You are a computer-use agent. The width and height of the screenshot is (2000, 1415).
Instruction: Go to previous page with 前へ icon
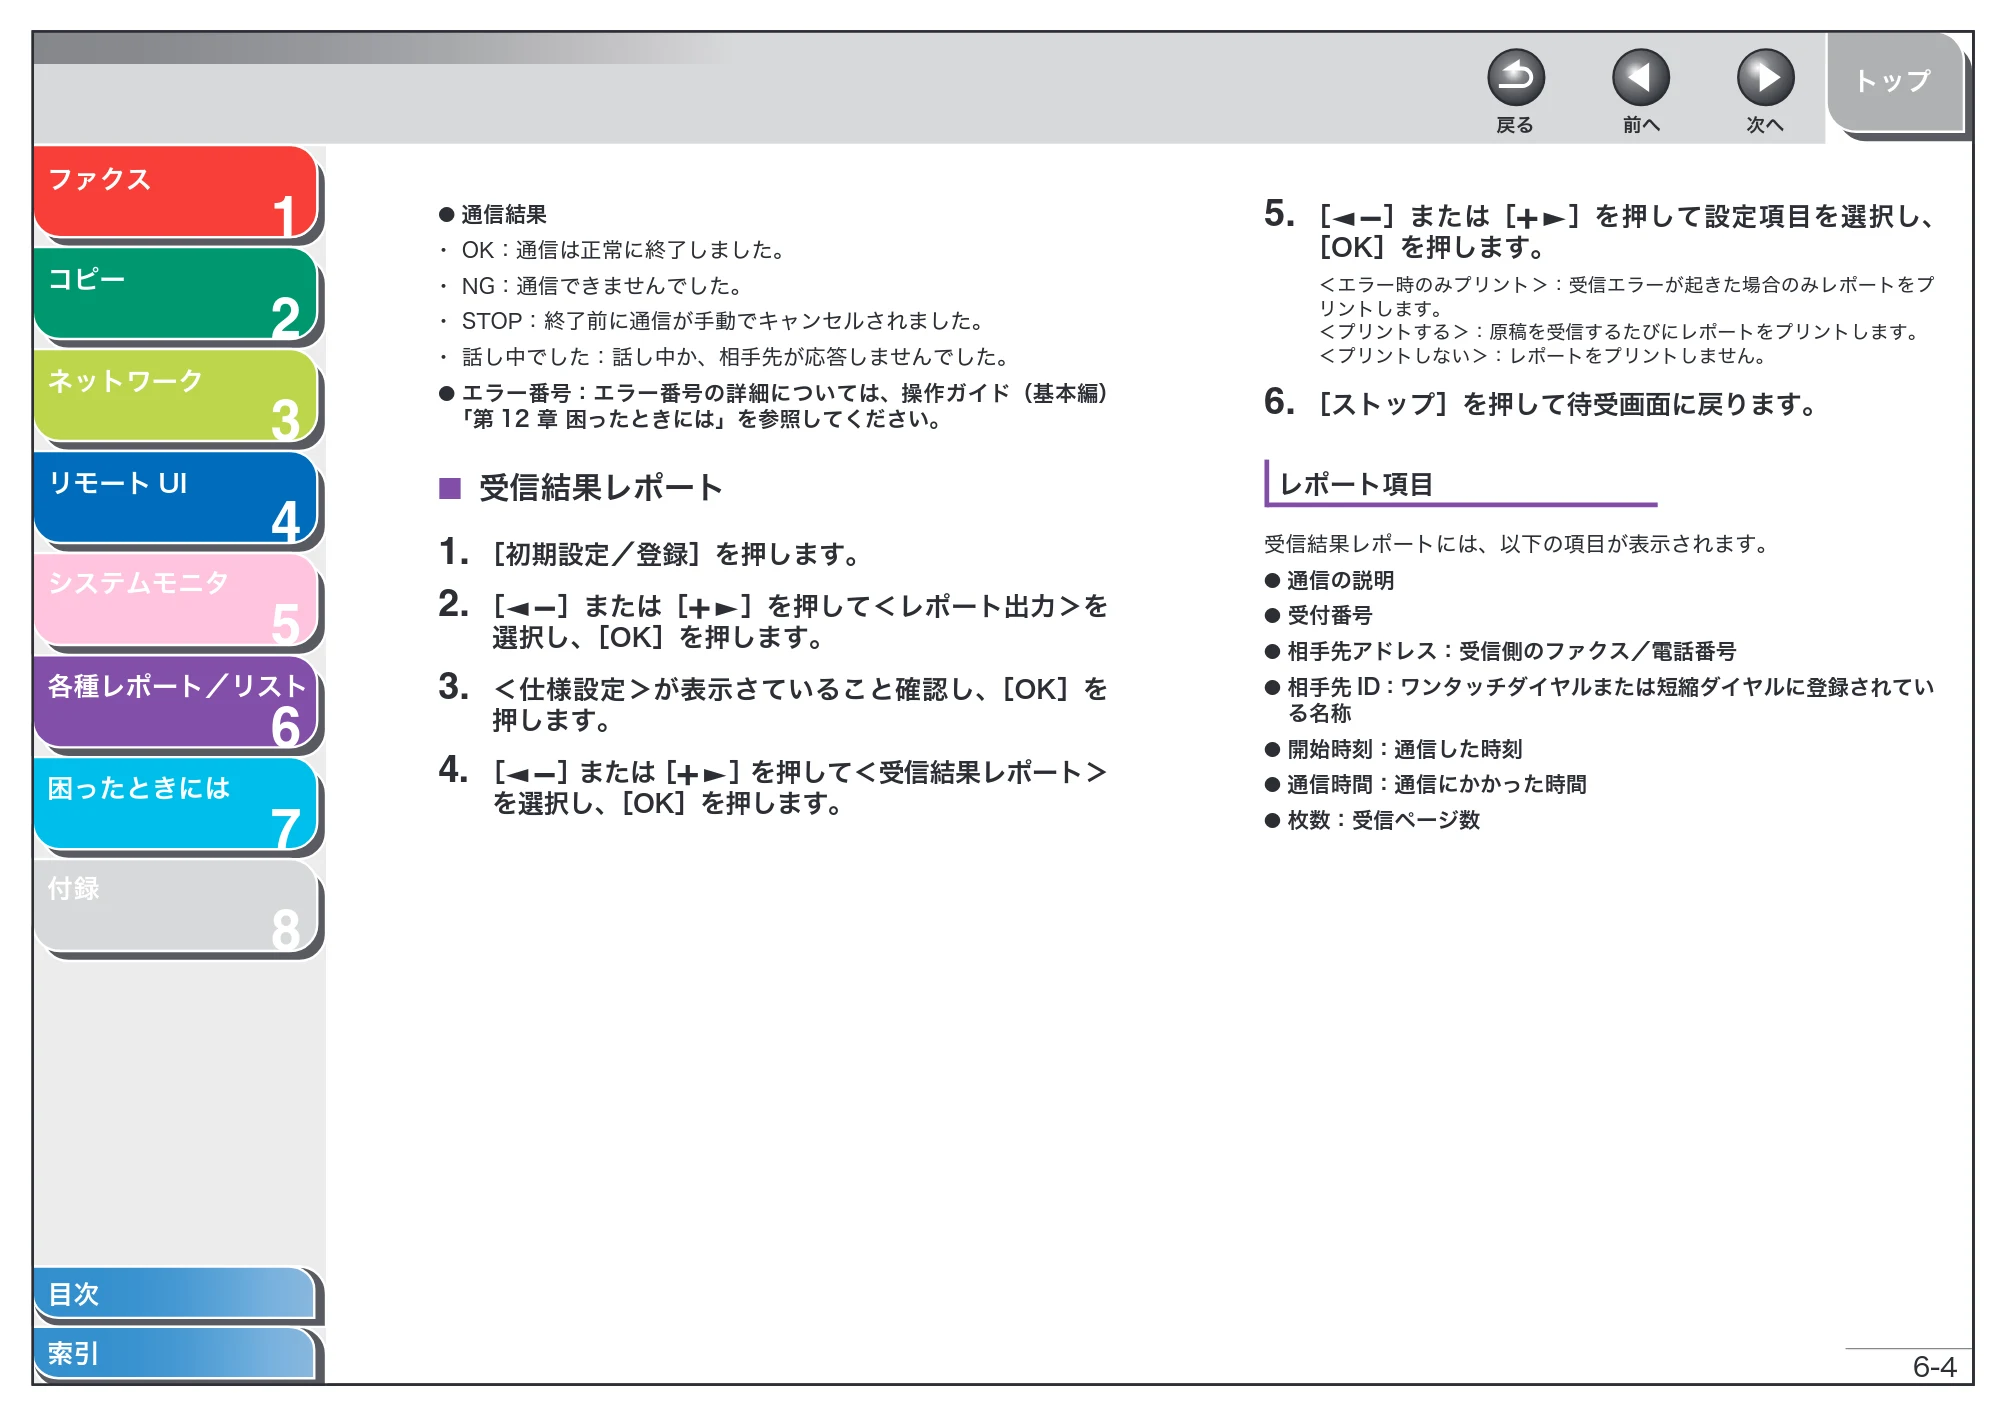tap(1640, 77)
